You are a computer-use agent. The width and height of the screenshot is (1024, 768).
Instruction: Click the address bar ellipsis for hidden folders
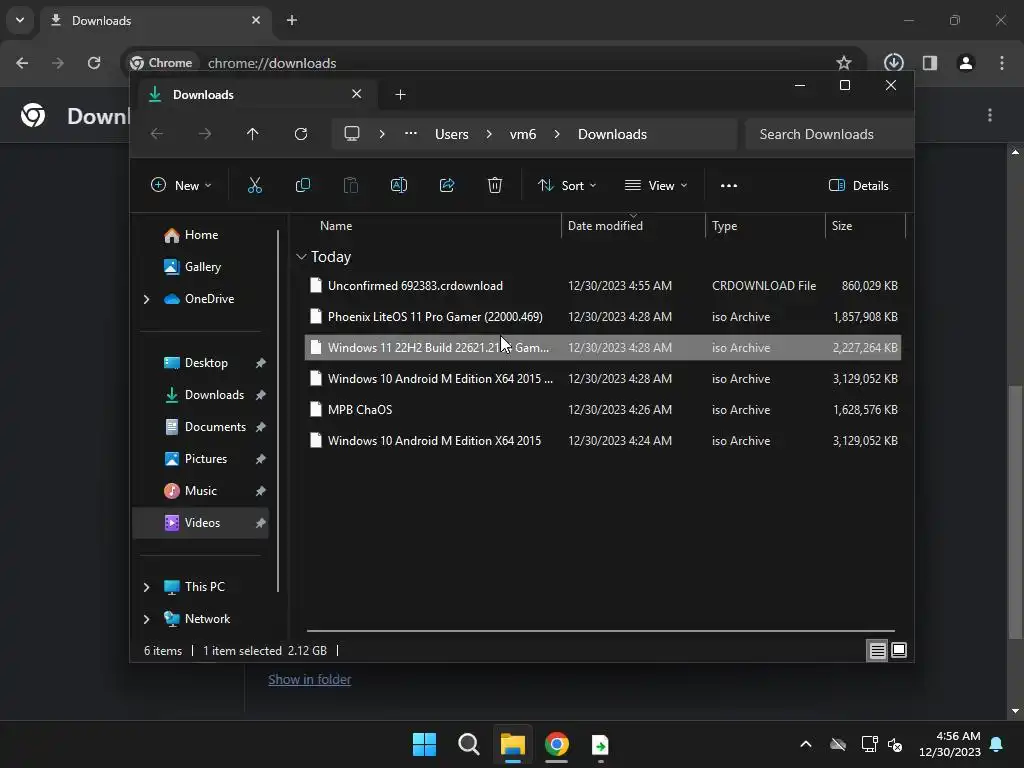pyautogui.click(x=411, y=133)
